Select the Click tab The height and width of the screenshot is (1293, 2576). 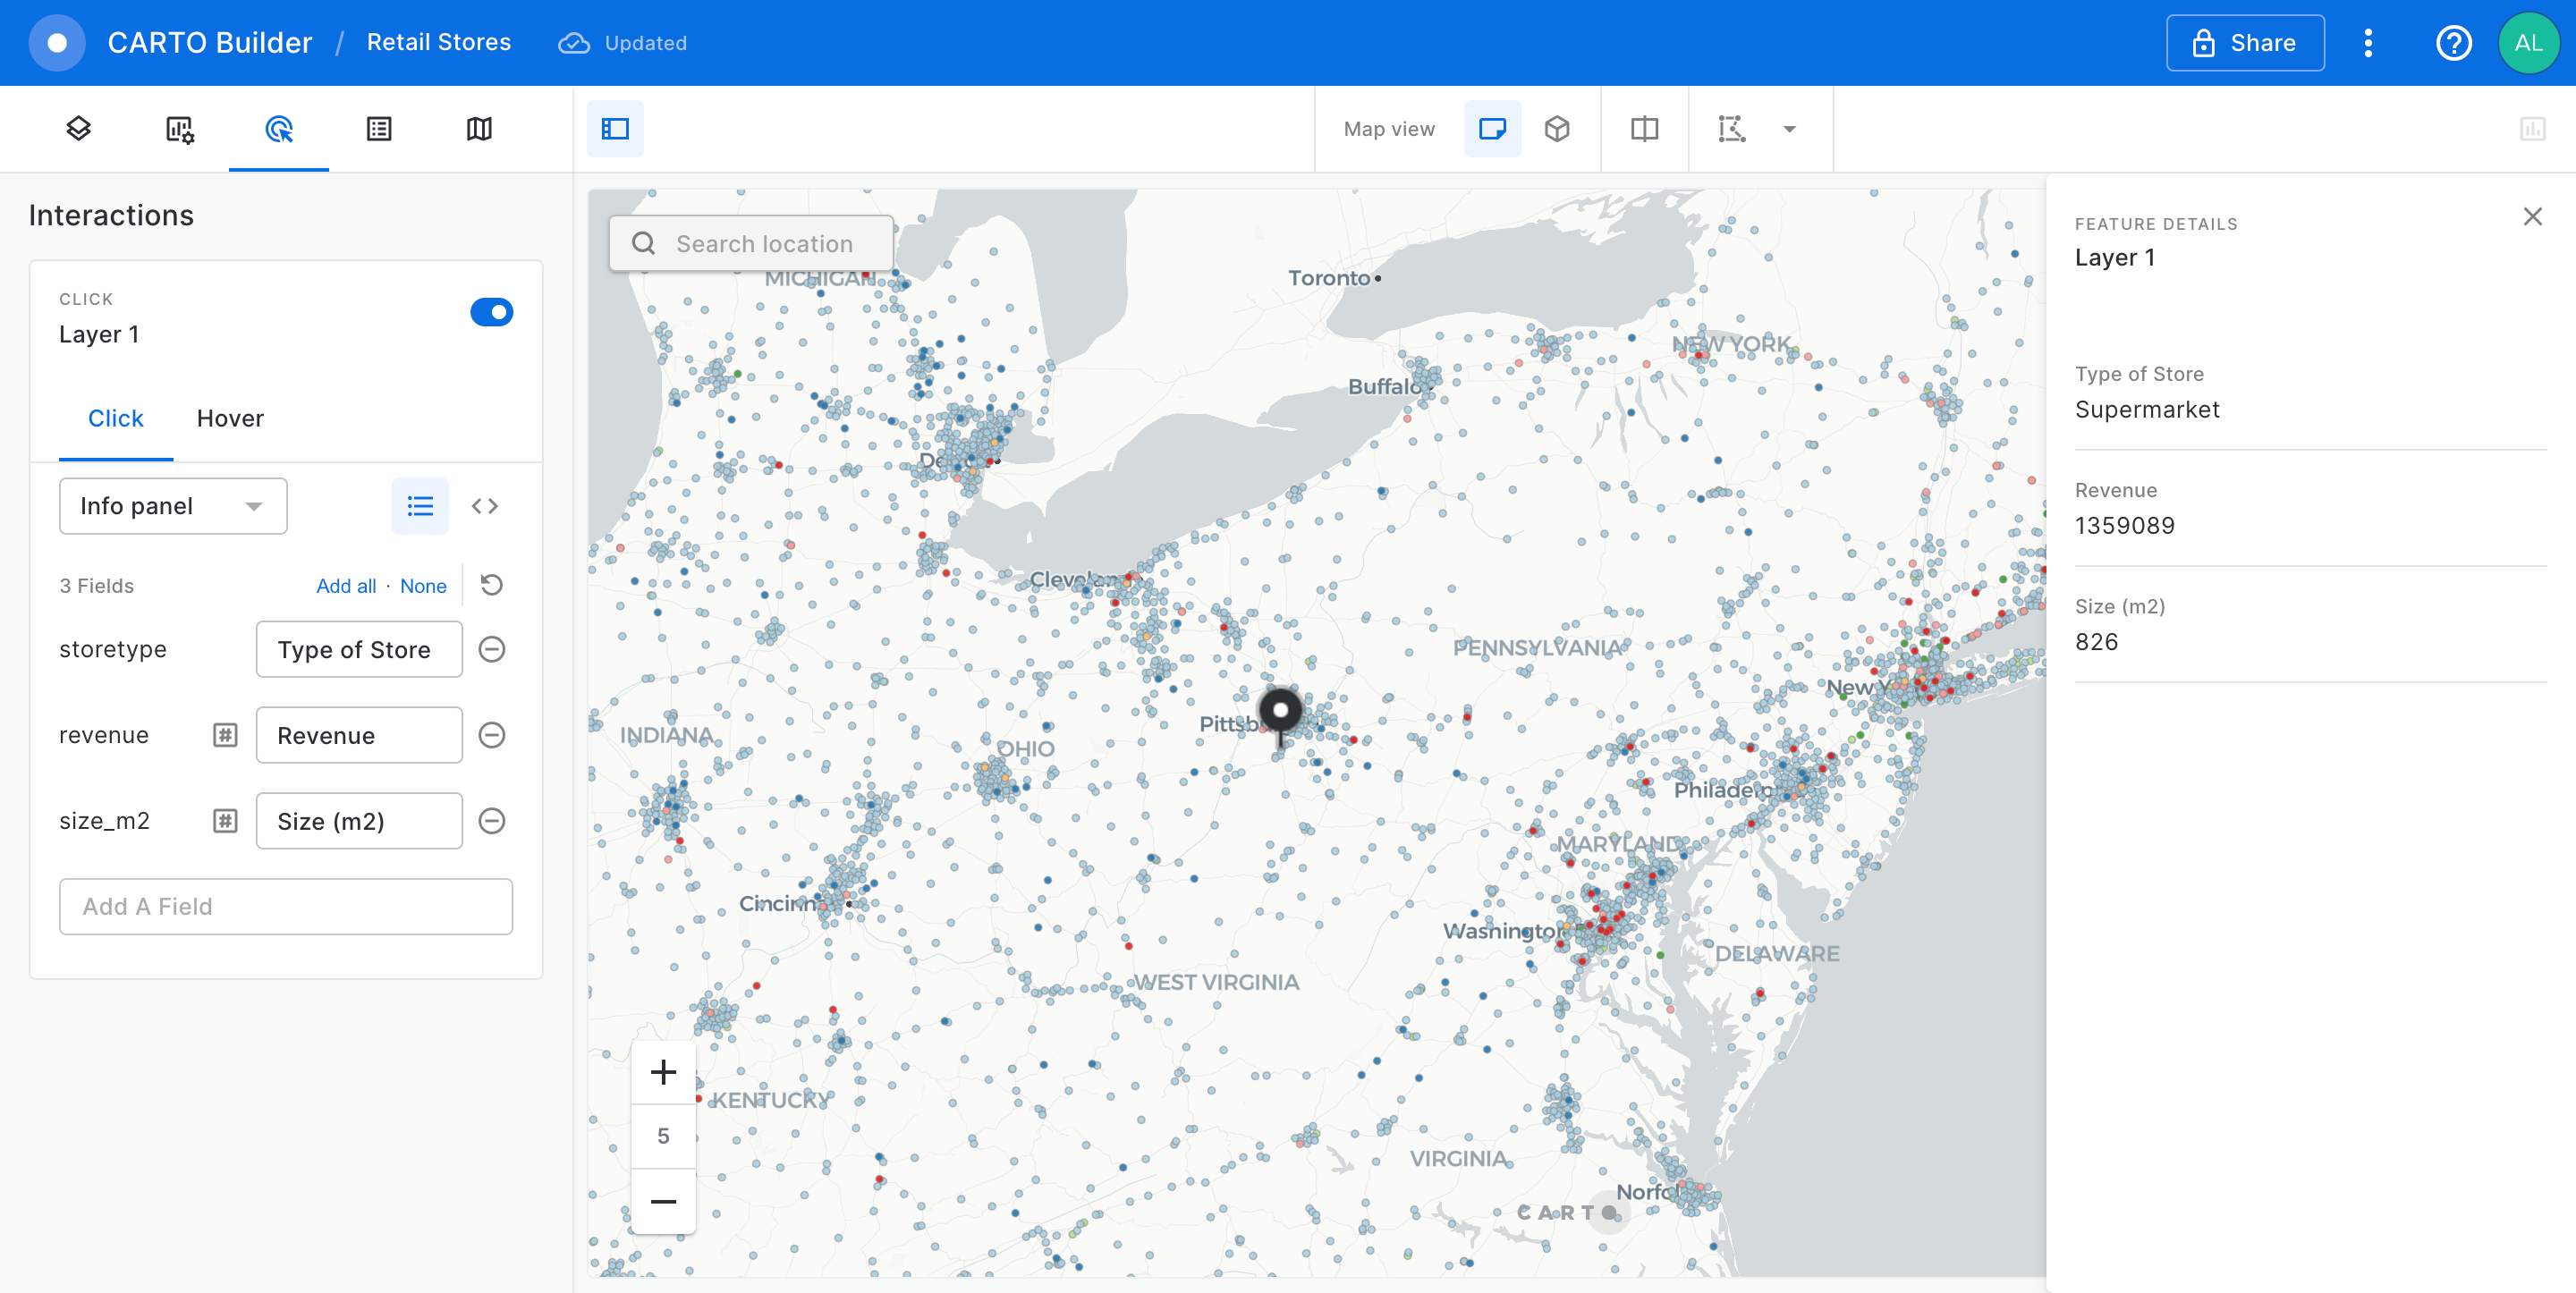(116, 418)
